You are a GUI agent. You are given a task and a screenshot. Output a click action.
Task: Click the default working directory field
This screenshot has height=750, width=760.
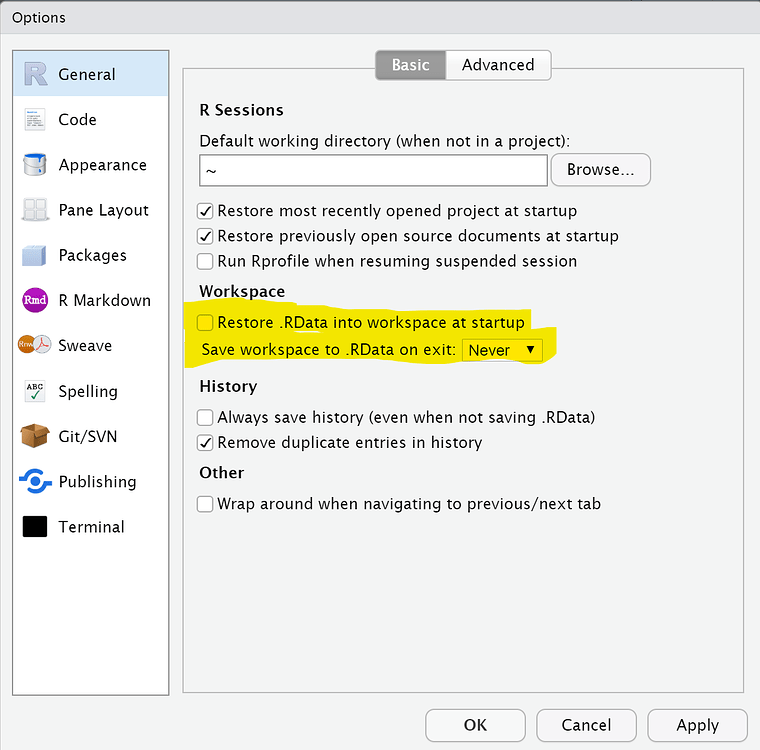tap(373, 170)
